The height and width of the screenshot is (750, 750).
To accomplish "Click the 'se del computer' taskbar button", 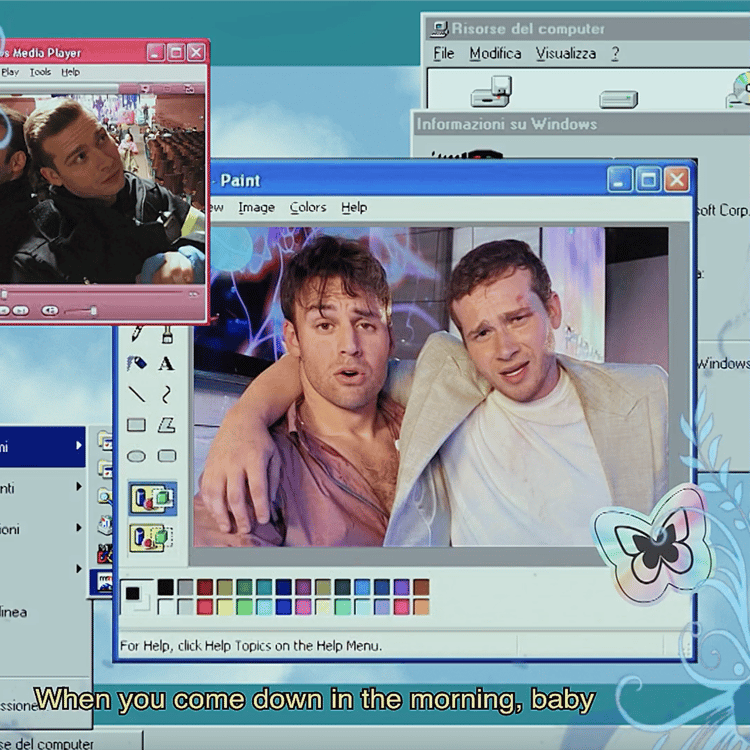I will [71, 741].
